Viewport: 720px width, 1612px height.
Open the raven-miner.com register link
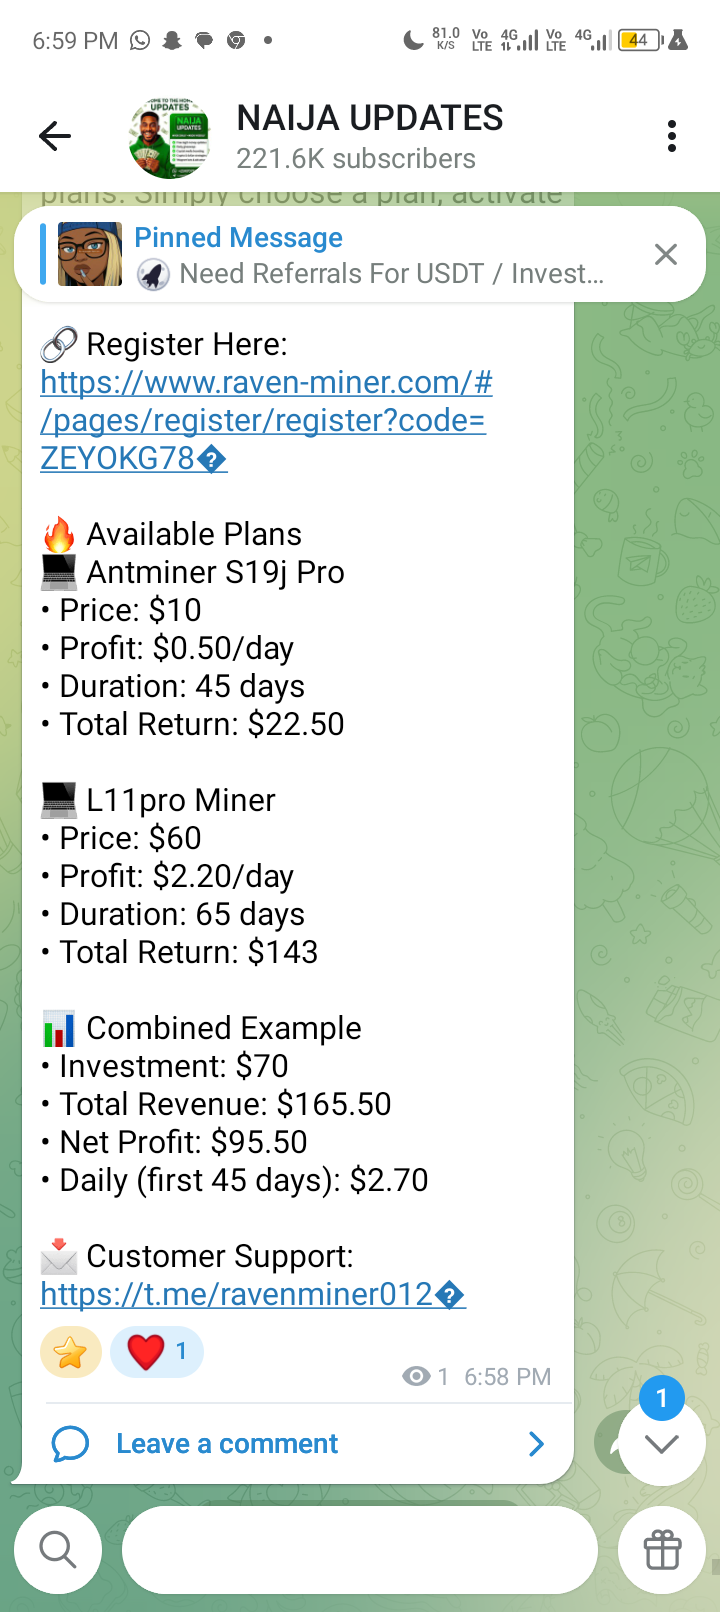tap(265, 420)
